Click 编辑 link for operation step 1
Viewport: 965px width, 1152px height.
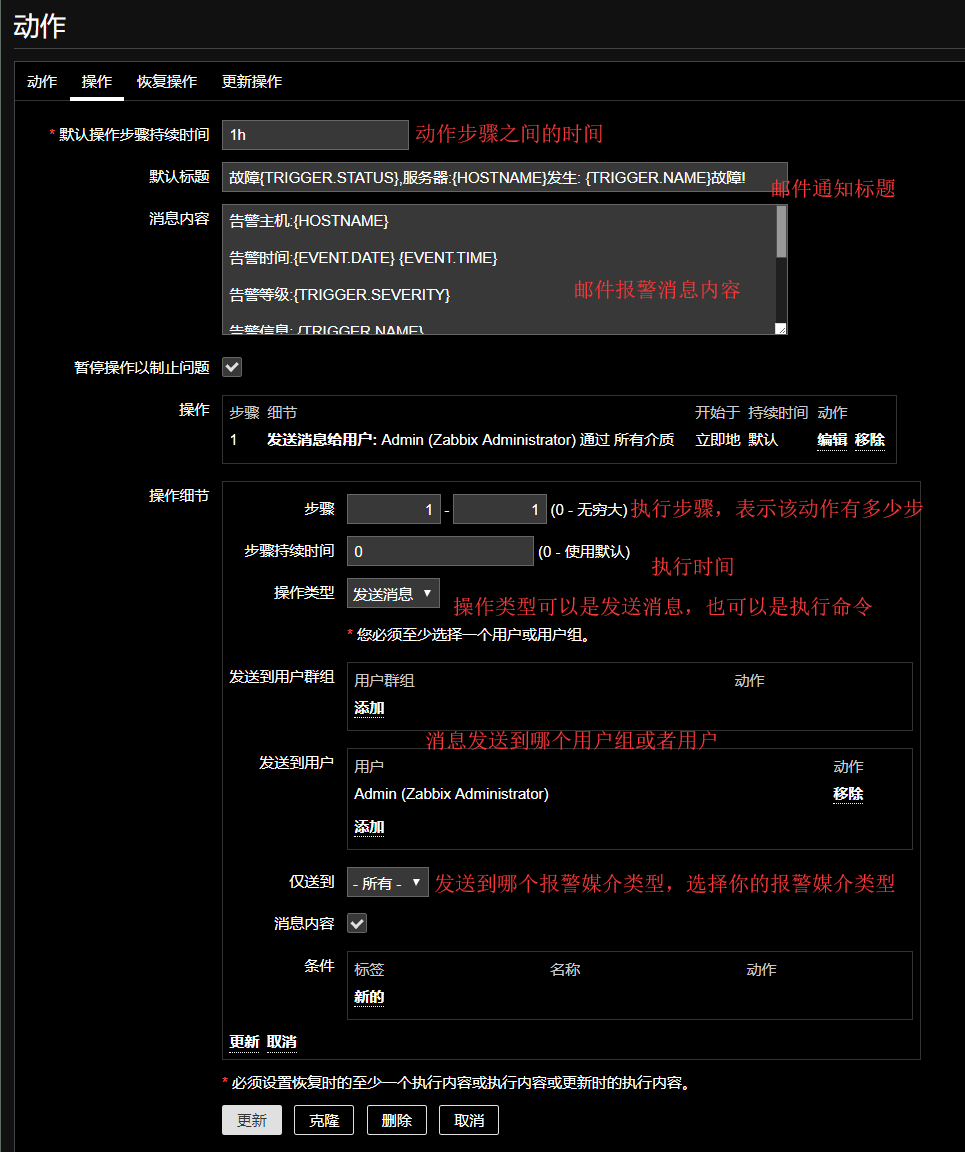[x=832, y=440]
